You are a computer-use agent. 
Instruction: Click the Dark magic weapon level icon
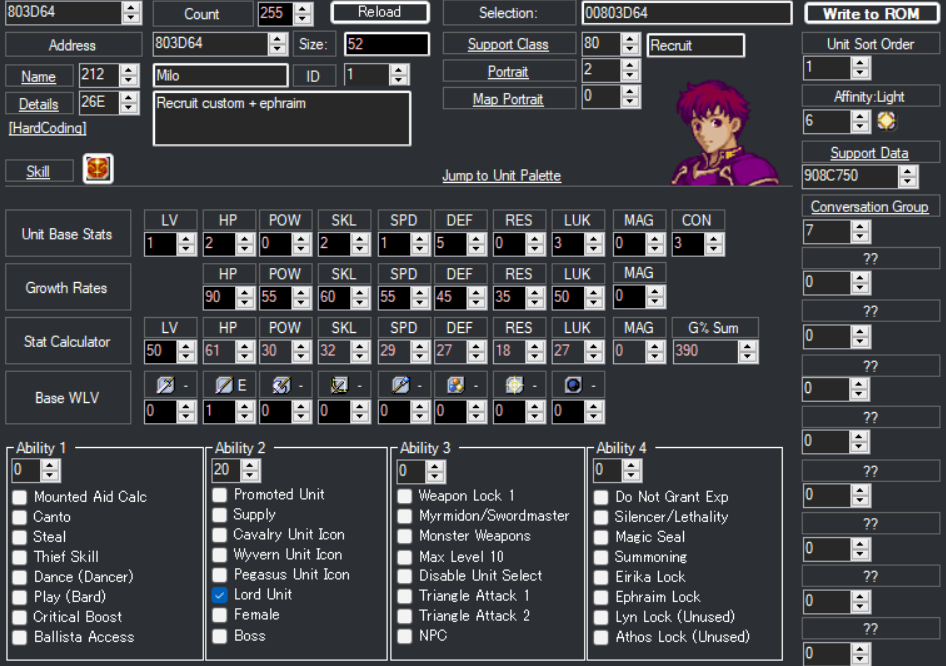(x=572, y=384)
